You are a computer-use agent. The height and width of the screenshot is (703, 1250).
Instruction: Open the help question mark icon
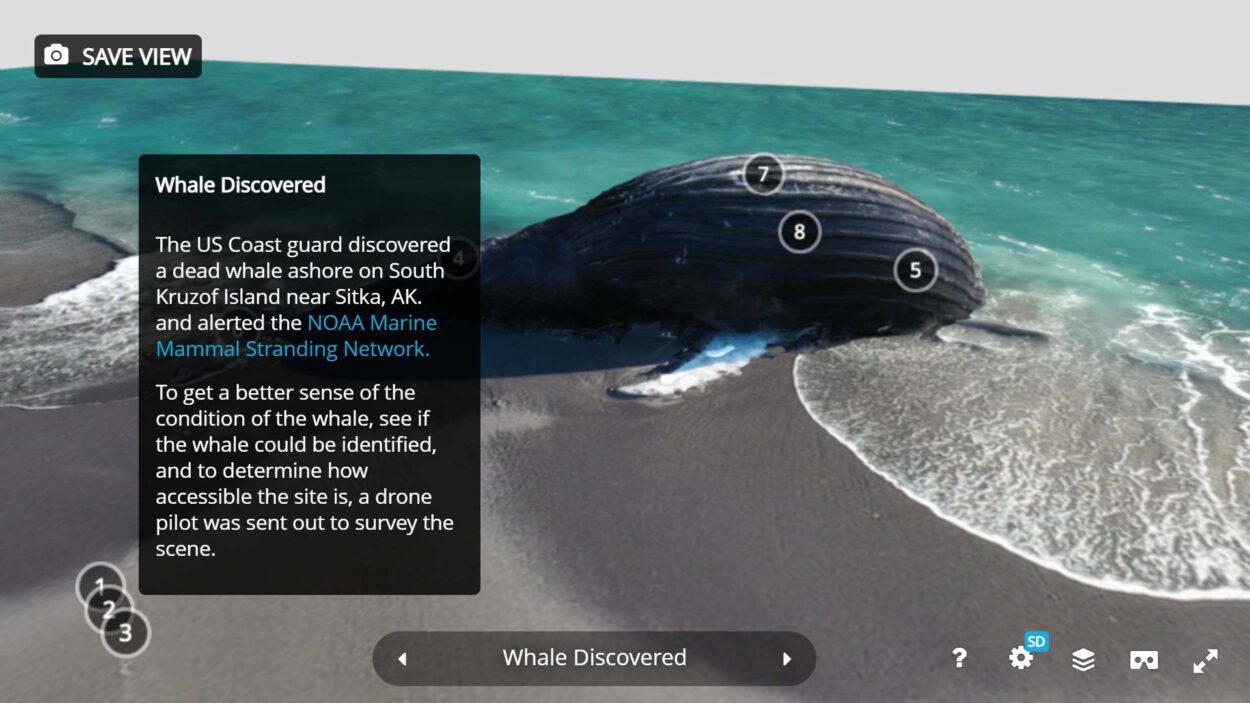click(x=959, y=658)
